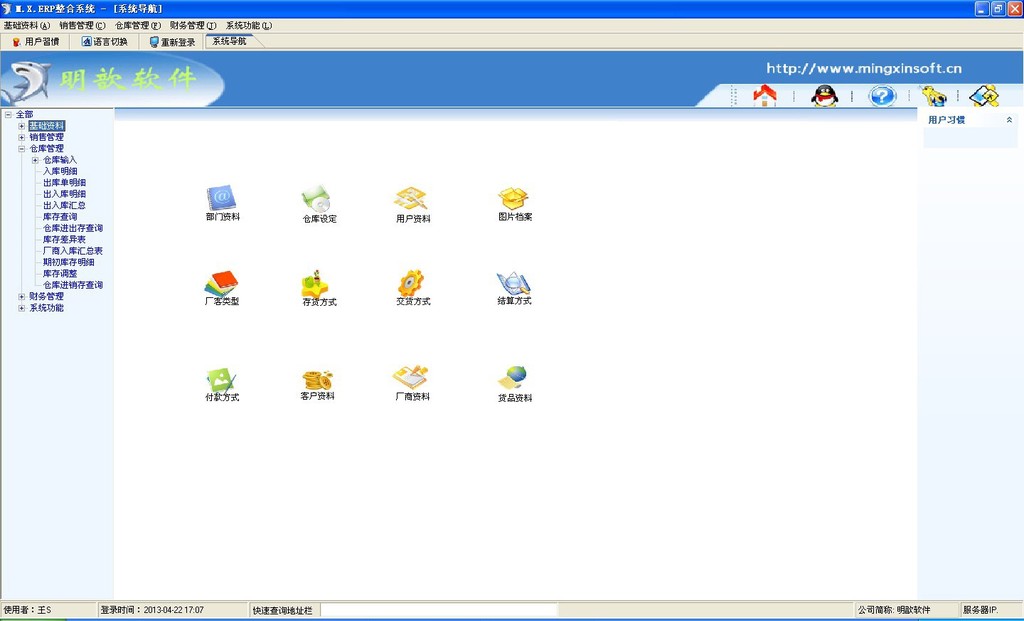Click the blue question mark help icon
This screenshot has height=621, width=1024.
[881, 96]
